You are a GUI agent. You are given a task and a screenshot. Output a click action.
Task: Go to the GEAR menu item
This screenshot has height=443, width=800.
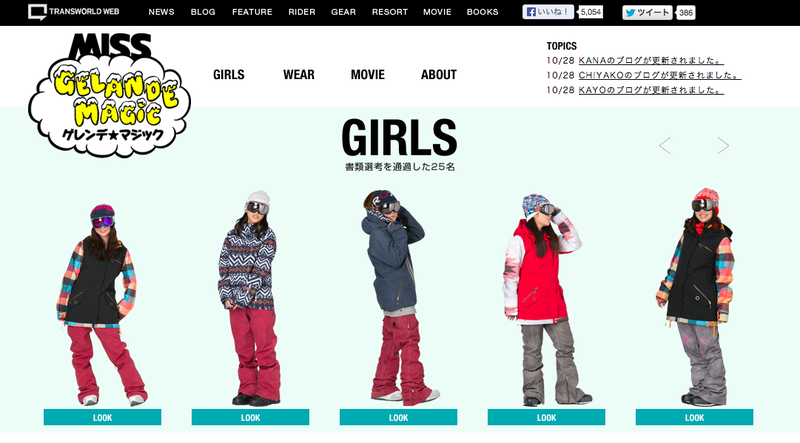[x=343, y=12]
